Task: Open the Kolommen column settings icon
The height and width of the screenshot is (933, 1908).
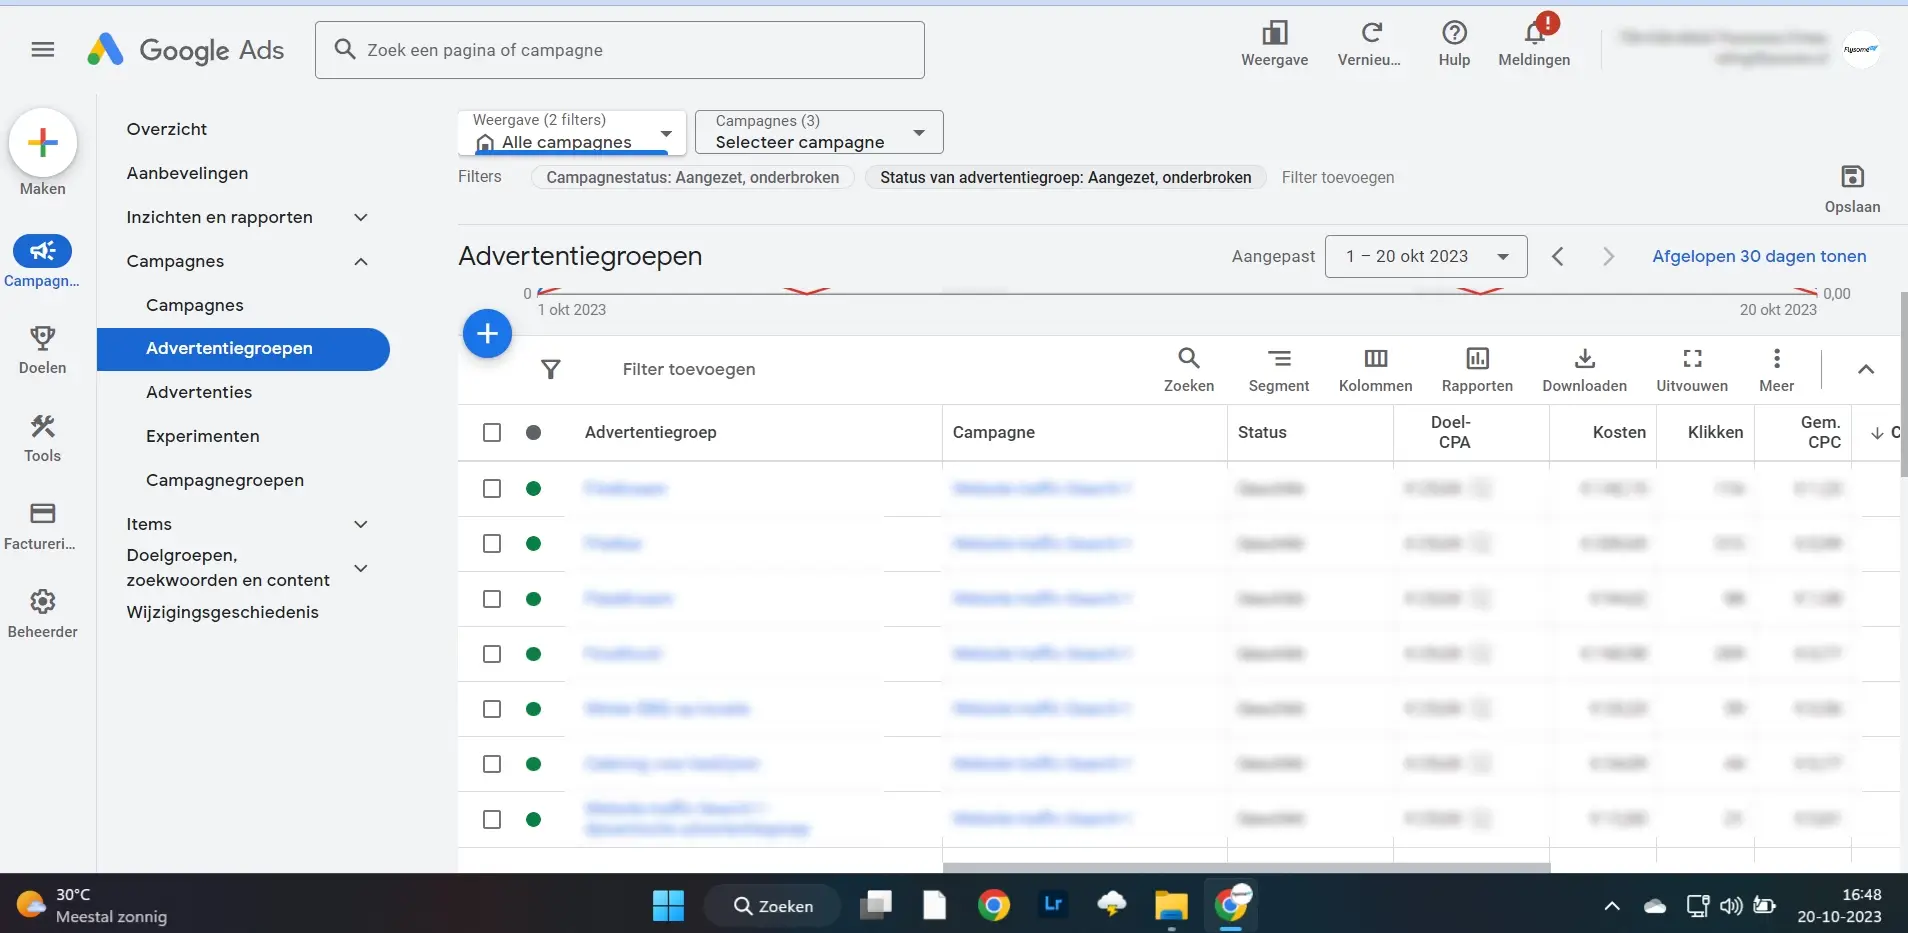Action: [x=1375, y=360]
